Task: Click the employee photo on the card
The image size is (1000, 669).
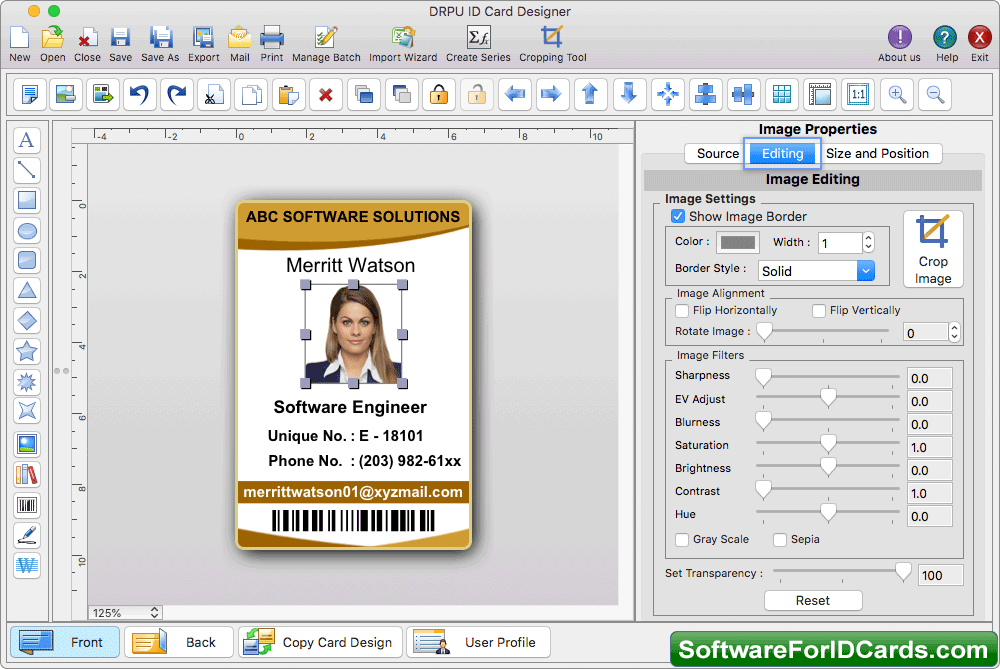Action: 353,334
